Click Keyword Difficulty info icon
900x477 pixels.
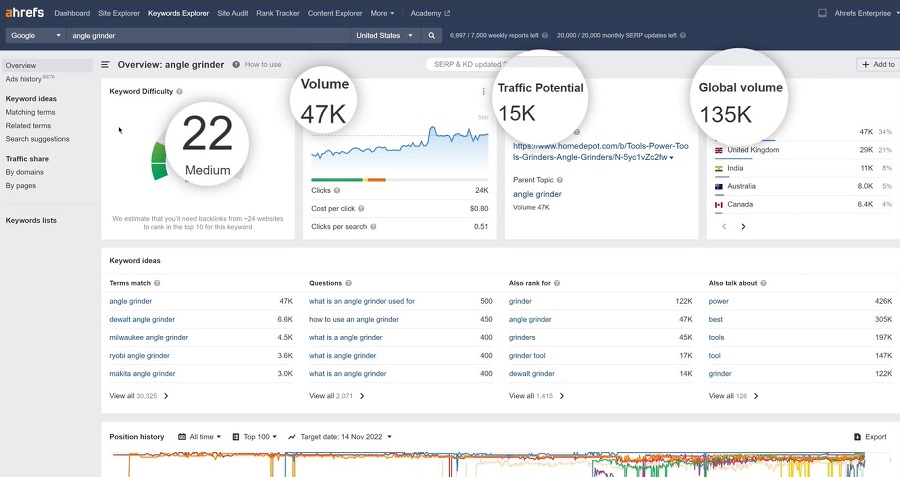(x=180, y=91)
